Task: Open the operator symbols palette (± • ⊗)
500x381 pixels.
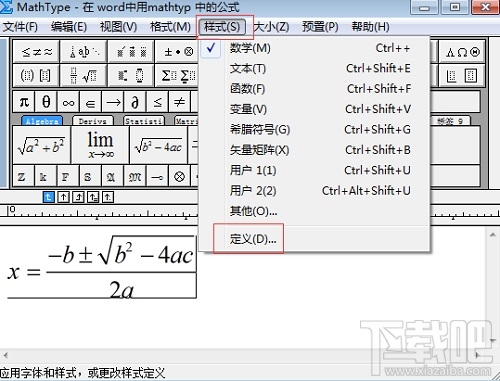Action: pos(177,52)
